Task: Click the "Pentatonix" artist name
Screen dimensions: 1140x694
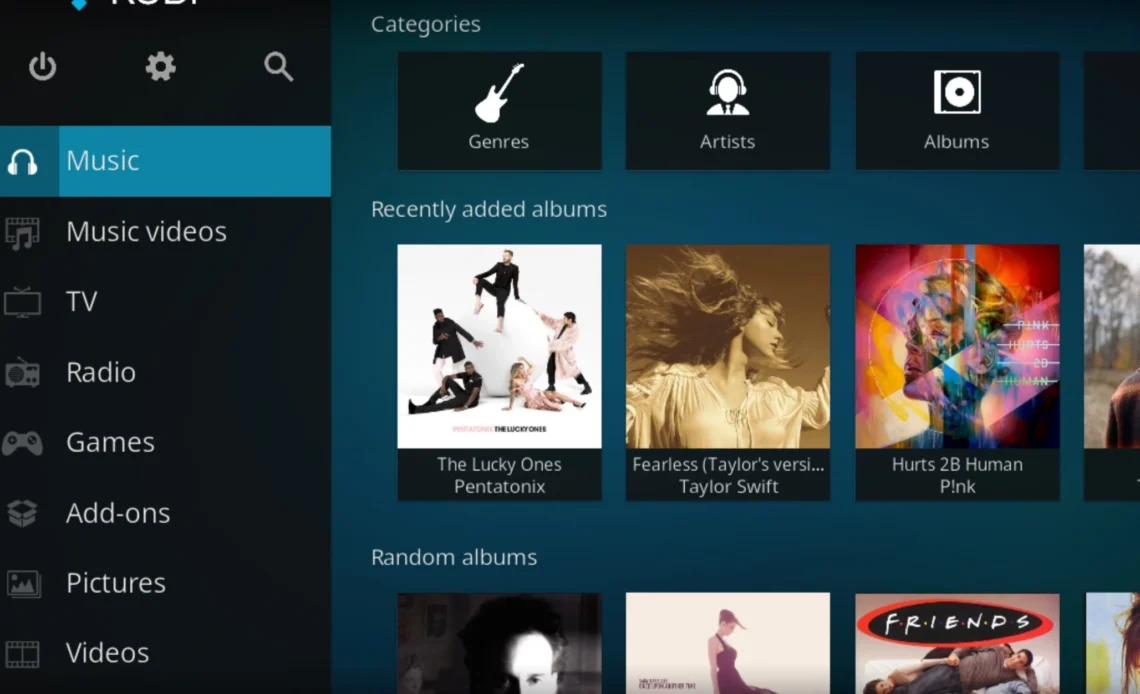Action: (499, 487)
